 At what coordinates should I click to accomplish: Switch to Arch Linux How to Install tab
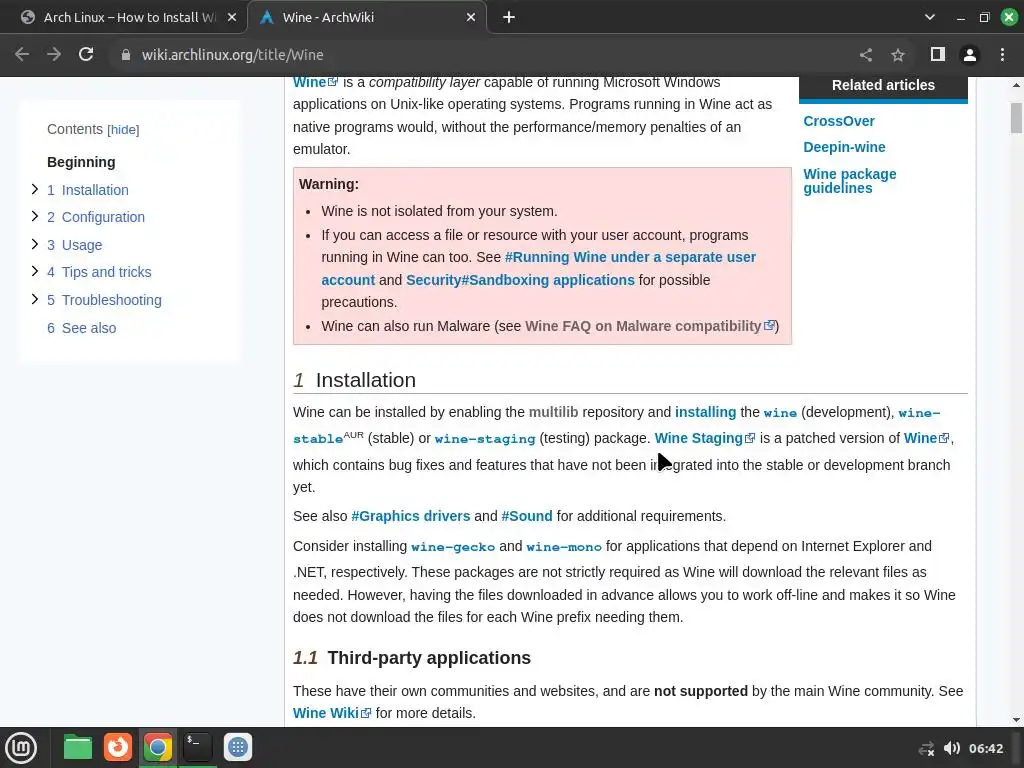[x=124, y=18]
